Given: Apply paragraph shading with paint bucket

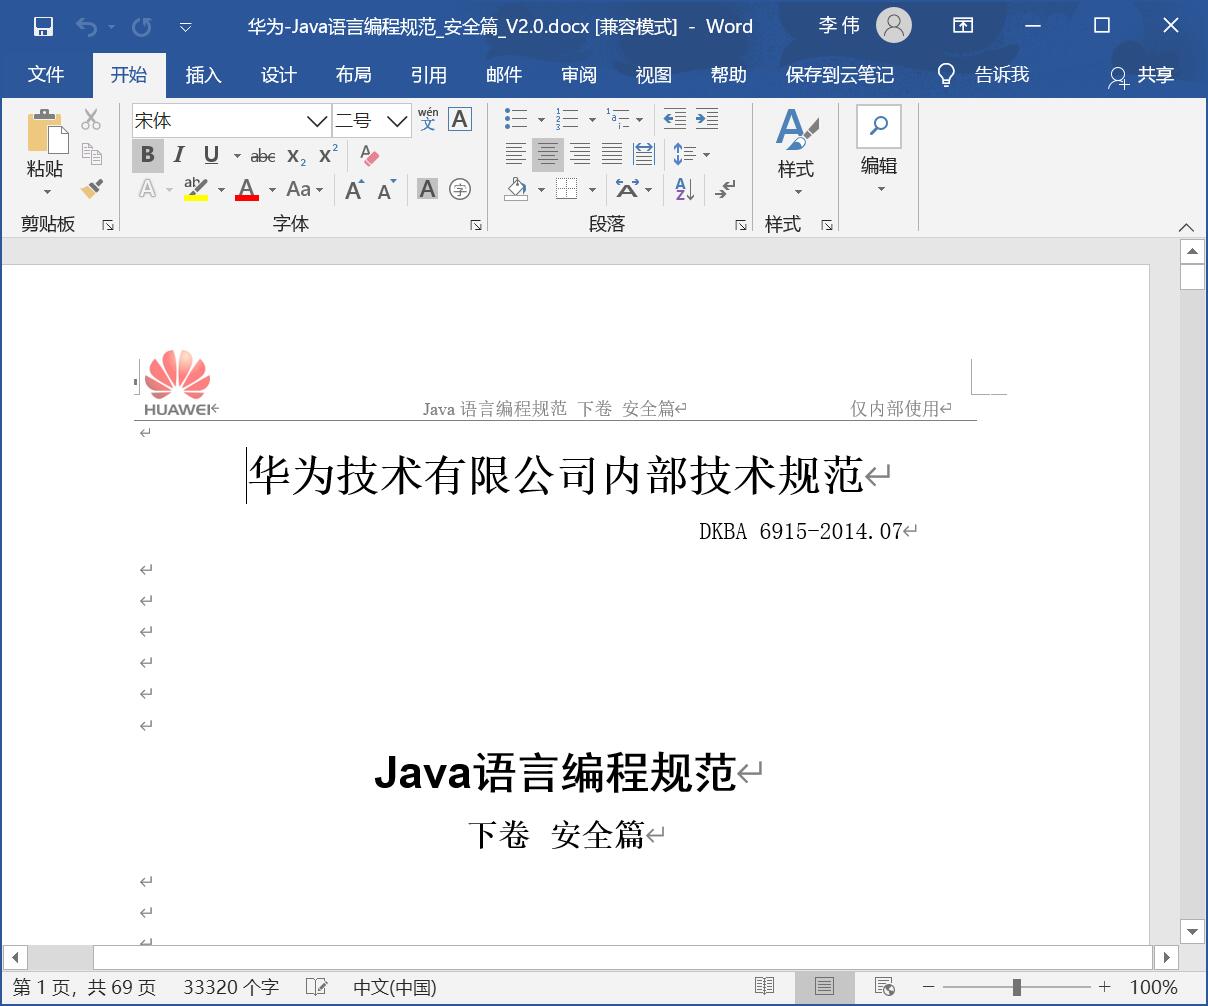Looking at the screenshot, I should pos(516,189).
